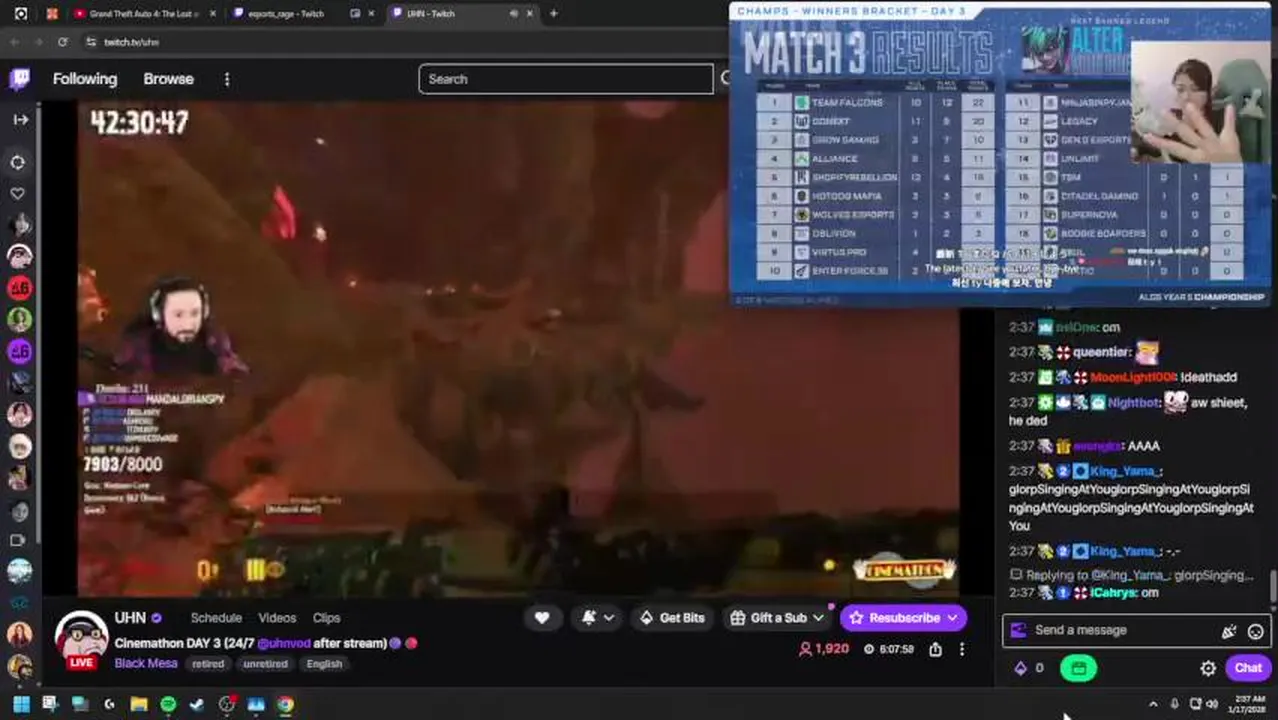This screenshot has height=720, width=1278.
Task: Share the stream with the share icon
Action: 935,649
